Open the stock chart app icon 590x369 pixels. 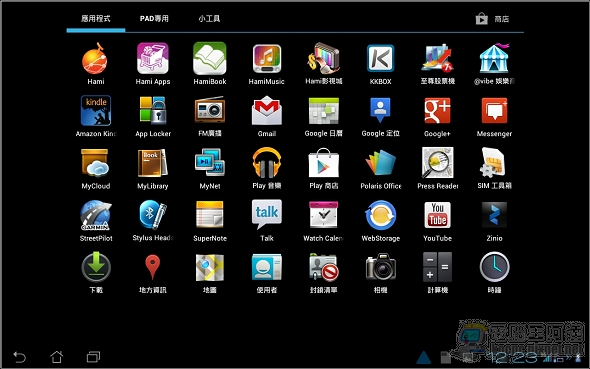pyautogui.click(x=437, y=64)
